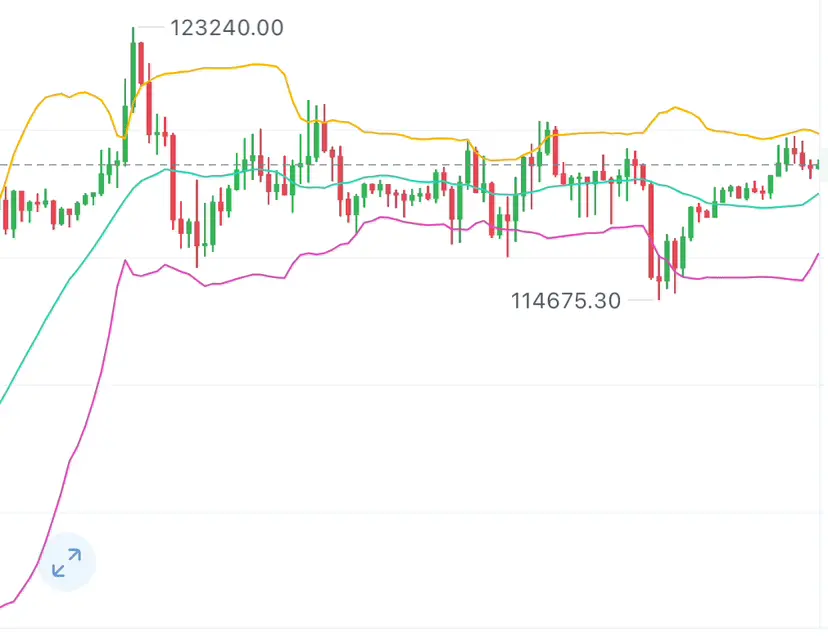Screen dimensions: 828x638
Task: Select the red candle wick touching the 114675.30 low
Action: [x=658, y=280]
